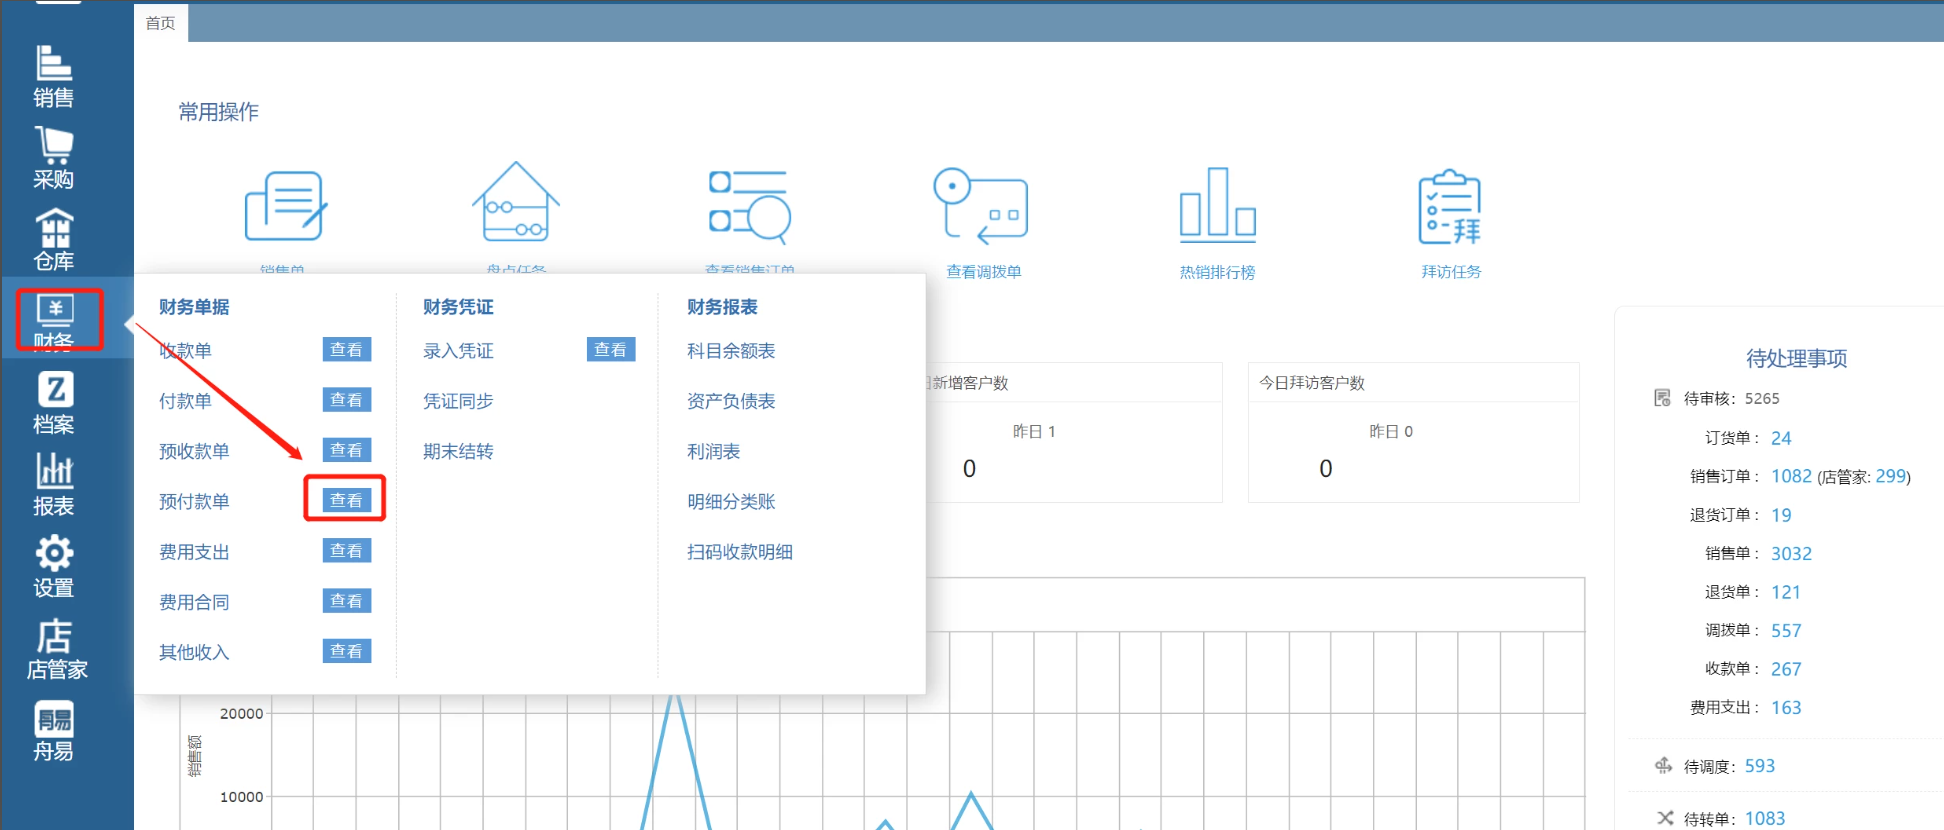Image resolution: width=1944 pixels, height=830 pixels.
Task: Click 查看 button beside 预付款单
Action: pos(346,500)
